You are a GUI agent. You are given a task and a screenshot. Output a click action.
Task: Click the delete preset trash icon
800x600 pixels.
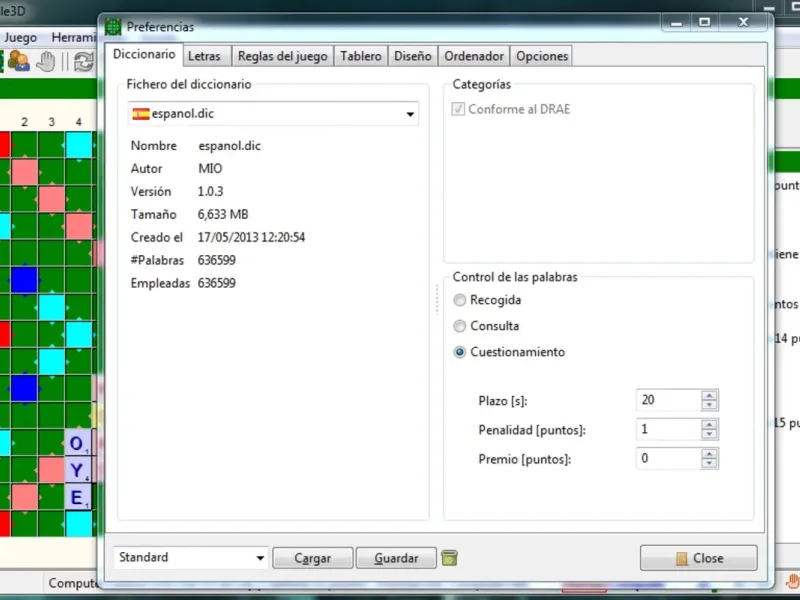click(x=449, y=558)
